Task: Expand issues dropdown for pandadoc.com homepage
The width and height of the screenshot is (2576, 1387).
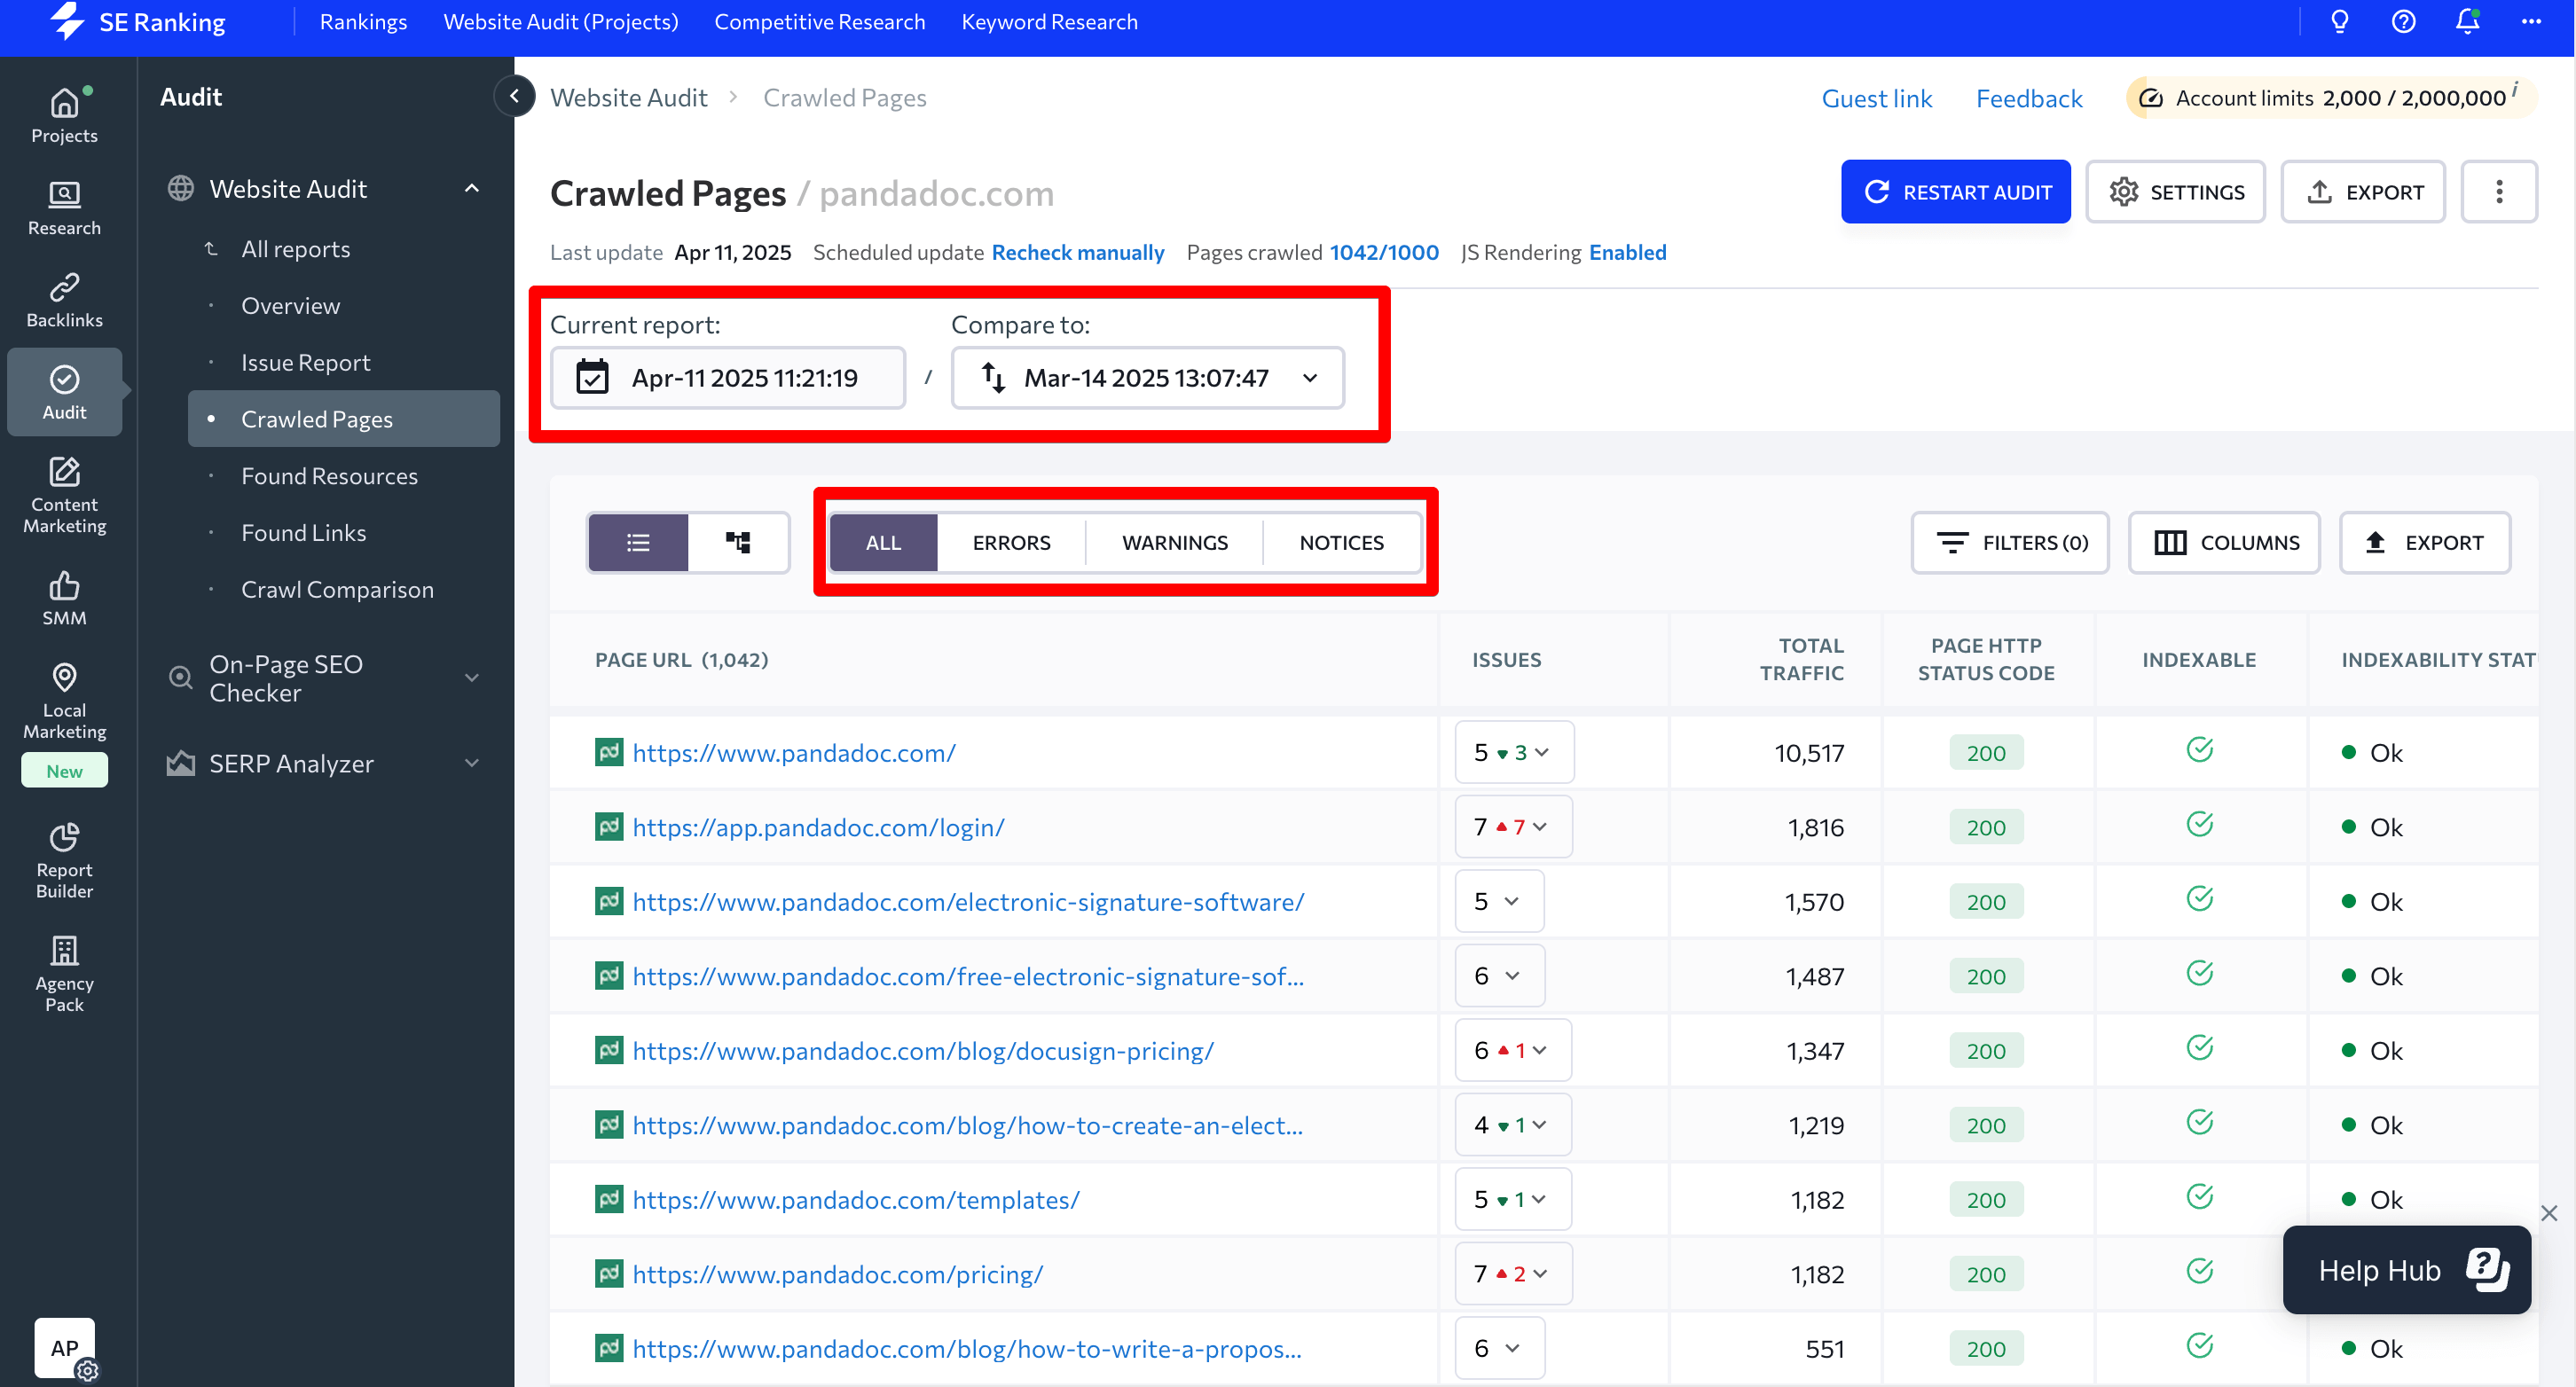Action: 1514,752
